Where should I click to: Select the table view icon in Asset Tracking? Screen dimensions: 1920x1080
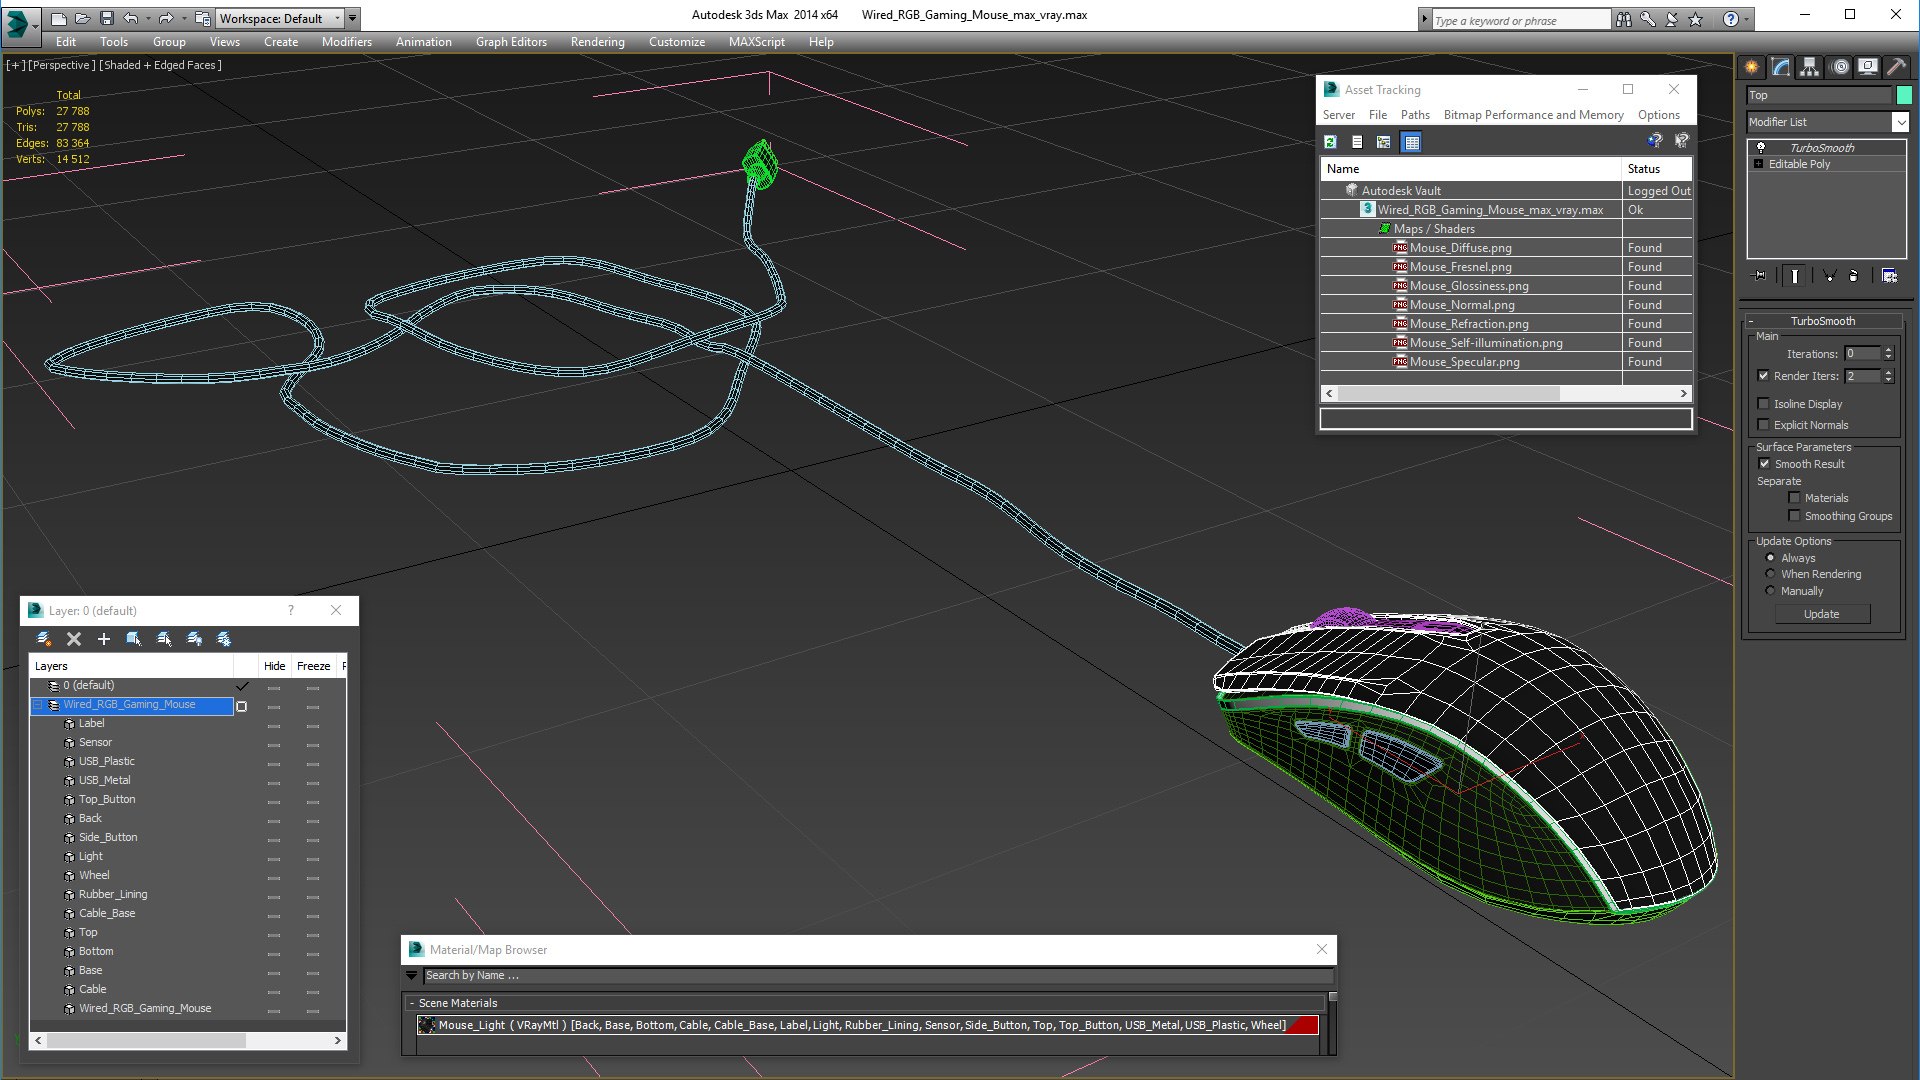coord(1411,142)
